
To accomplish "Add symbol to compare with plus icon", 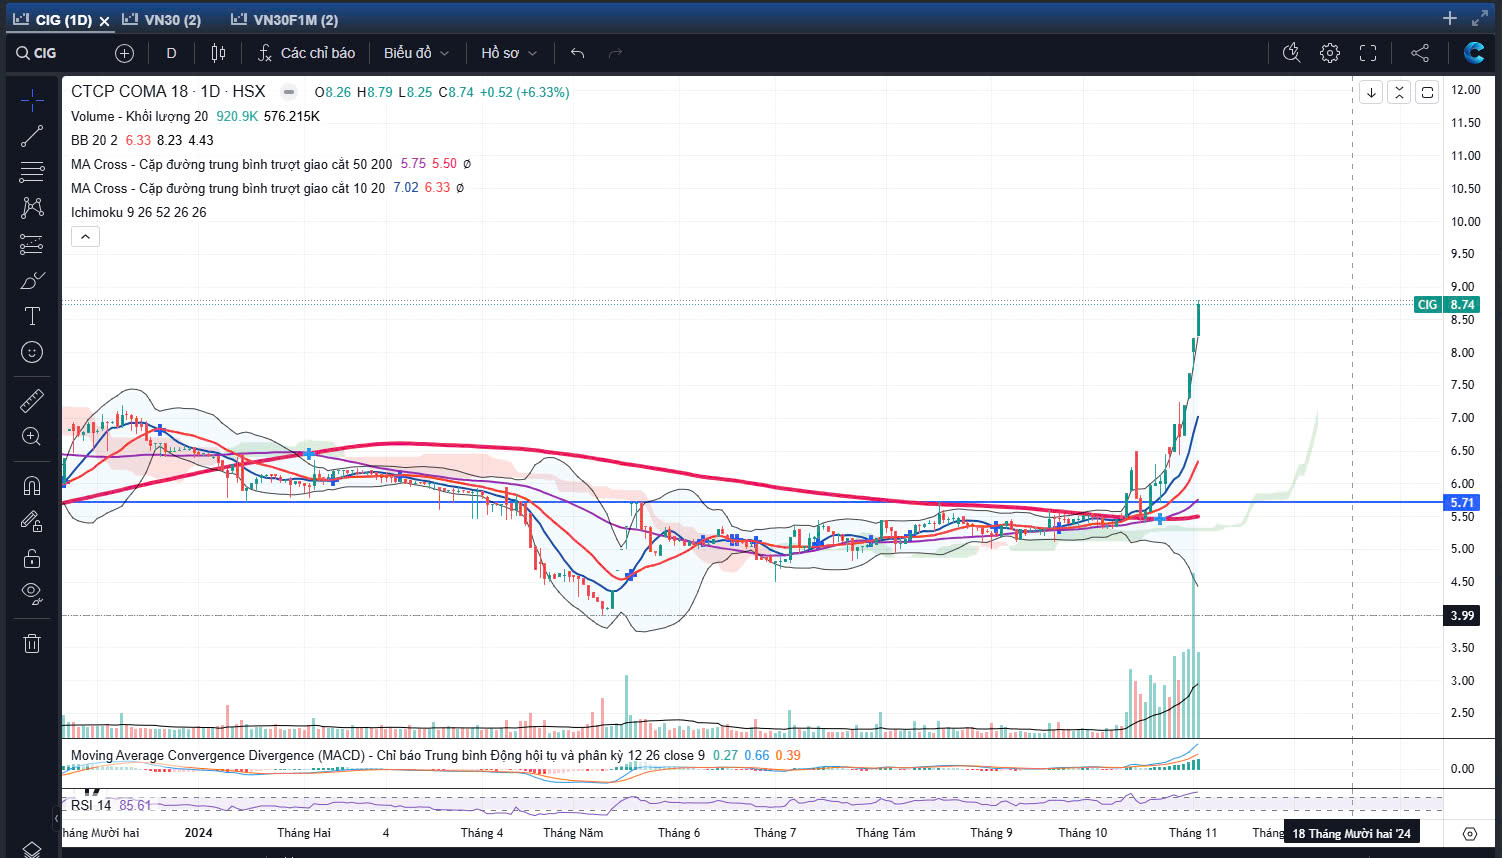I will click(124, 53).
